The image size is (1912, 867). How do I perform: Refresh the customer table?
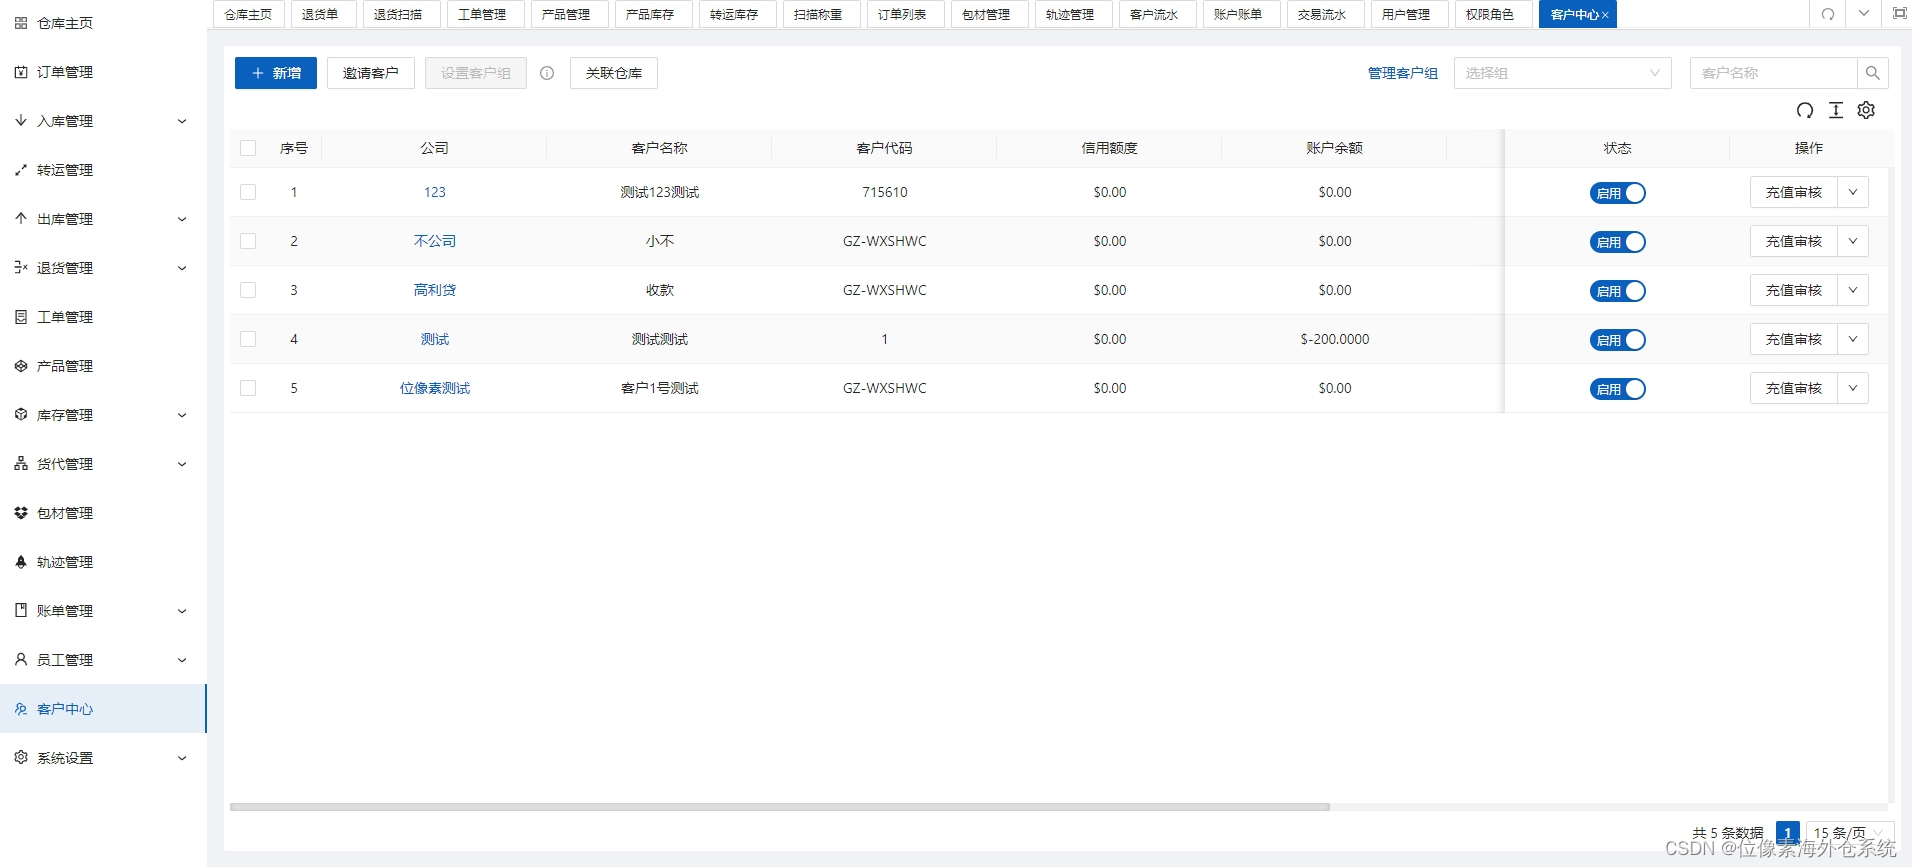1805,111
